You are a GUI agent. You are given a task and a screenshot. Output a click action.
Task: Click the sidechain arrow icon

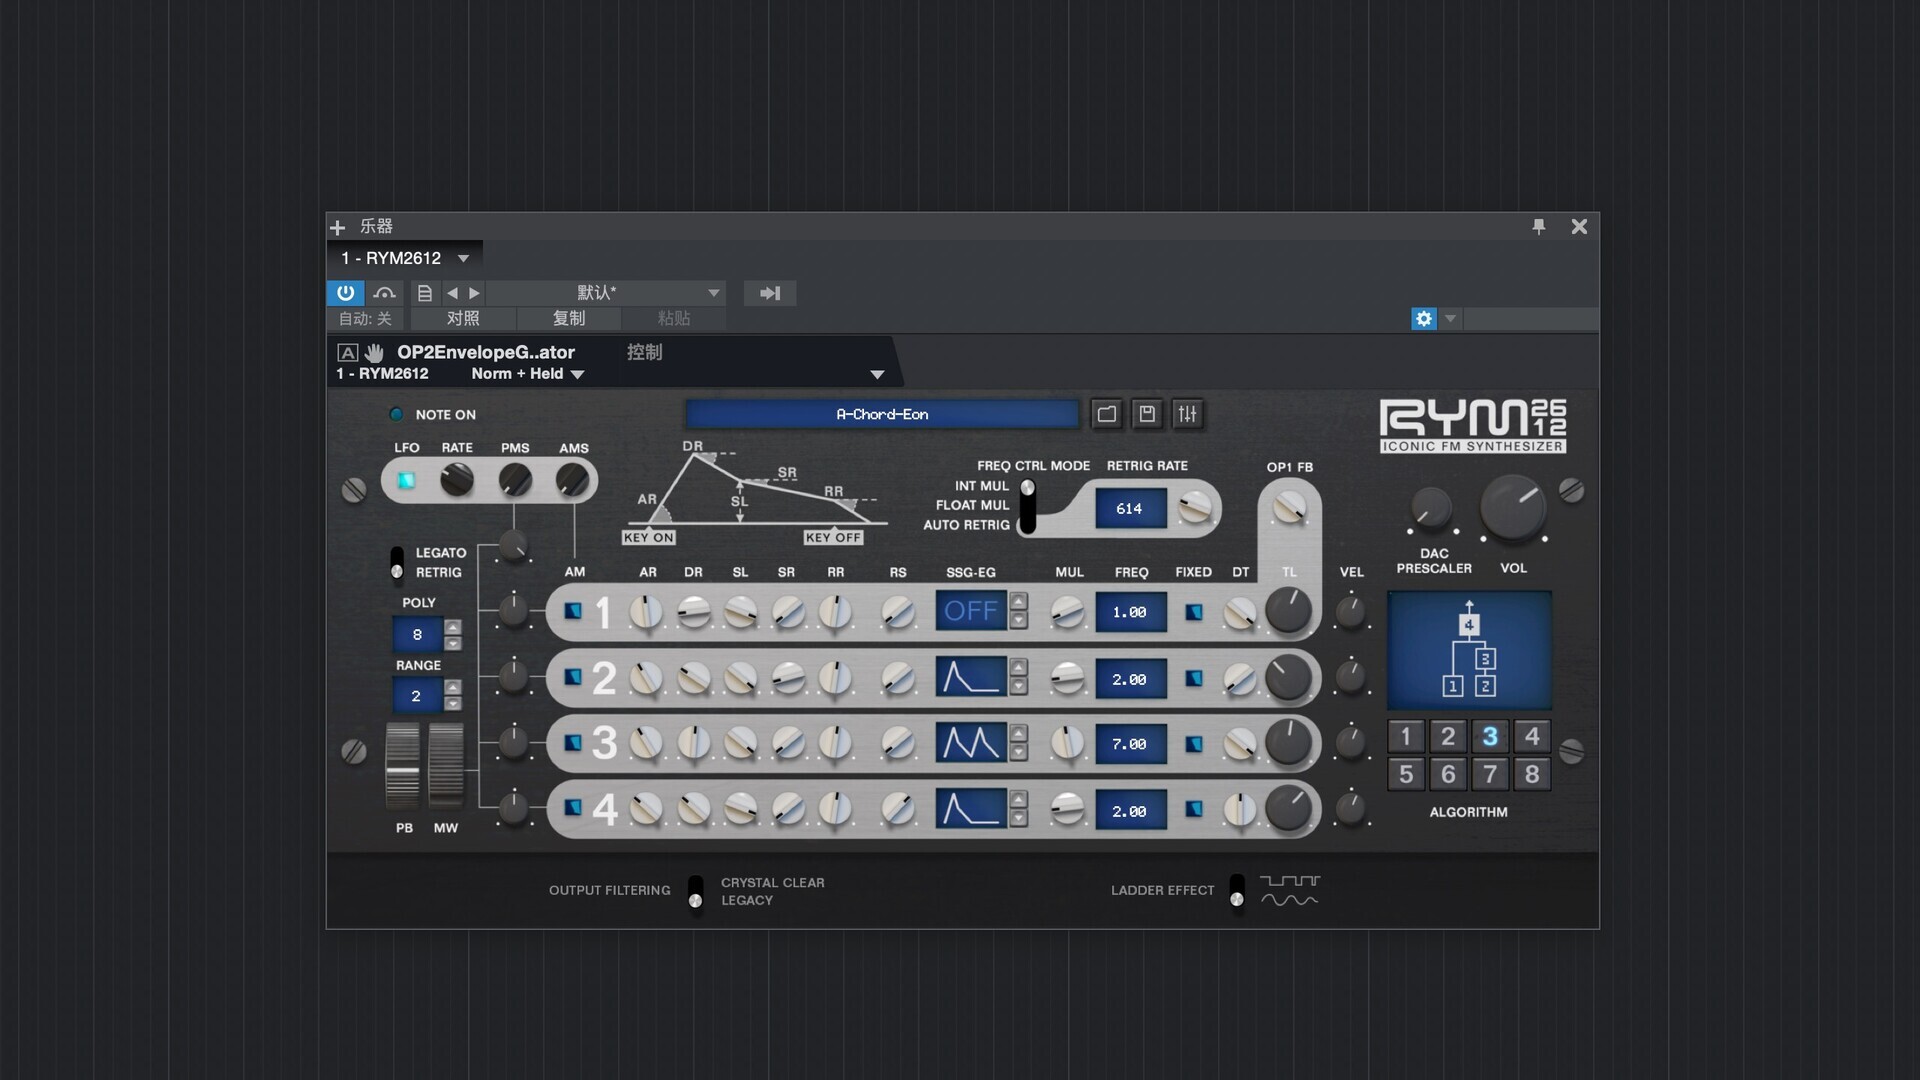[x=769, y=293]
